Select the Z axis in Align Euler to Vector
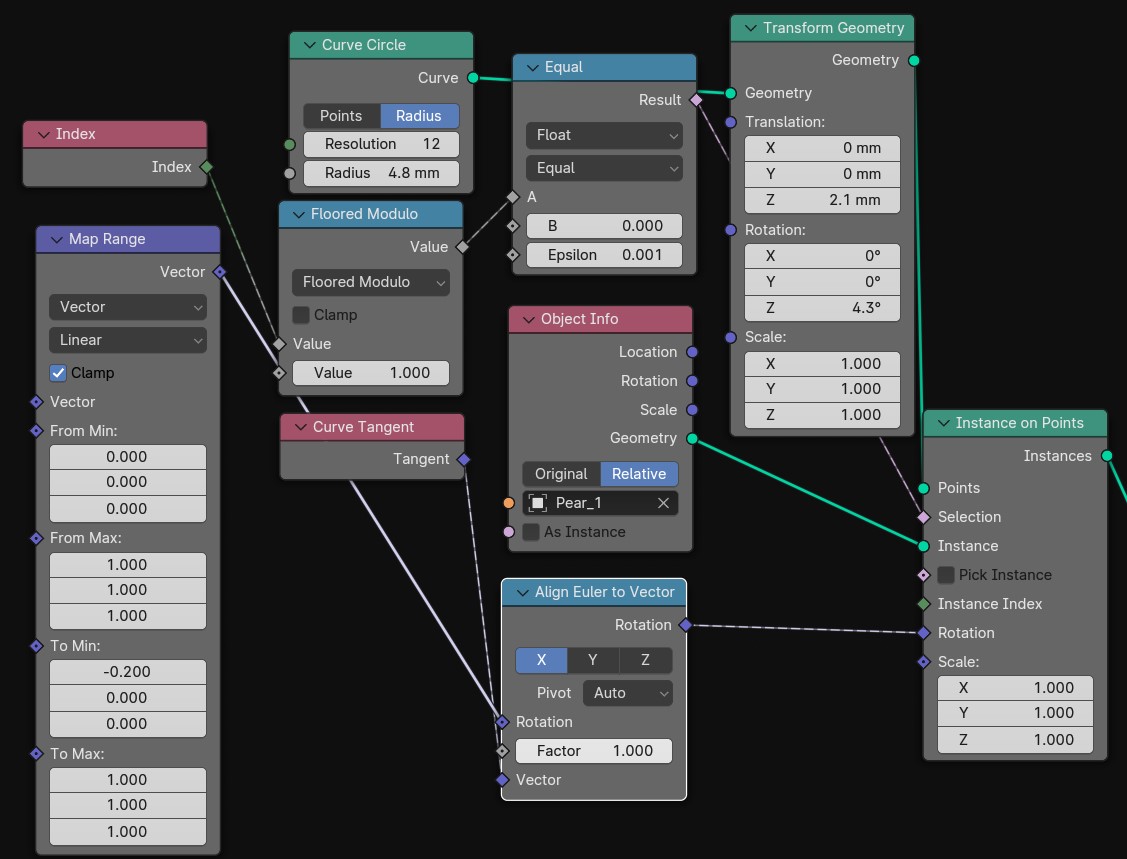Image resolution: width=1127 pixels, height=859 pixels. click(x=645, y=660)
